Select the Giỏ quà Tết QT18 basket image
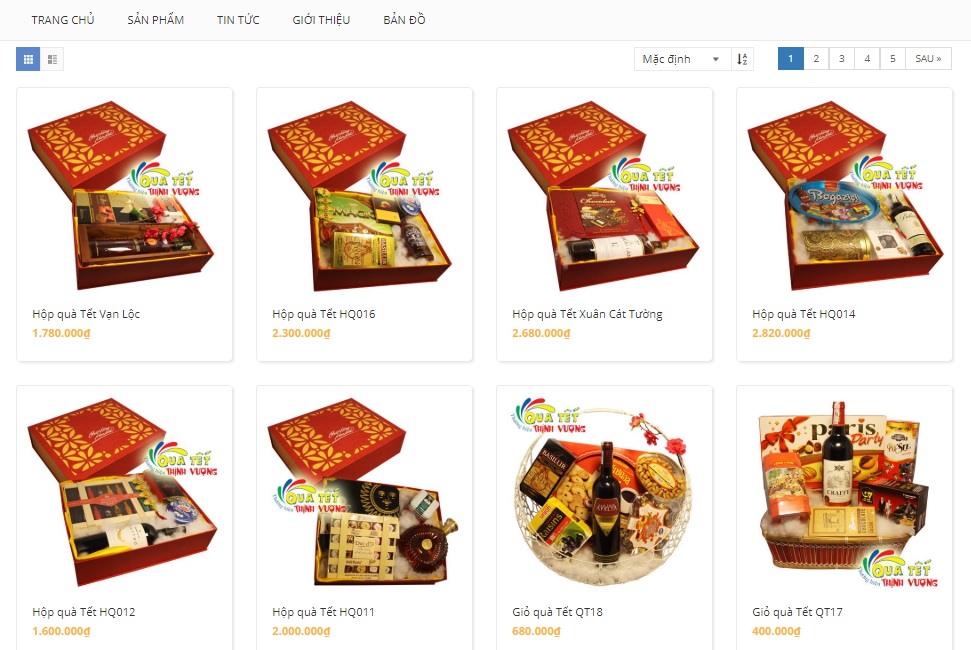The height and width of the screenshot is (650, 971). point(604,493)
